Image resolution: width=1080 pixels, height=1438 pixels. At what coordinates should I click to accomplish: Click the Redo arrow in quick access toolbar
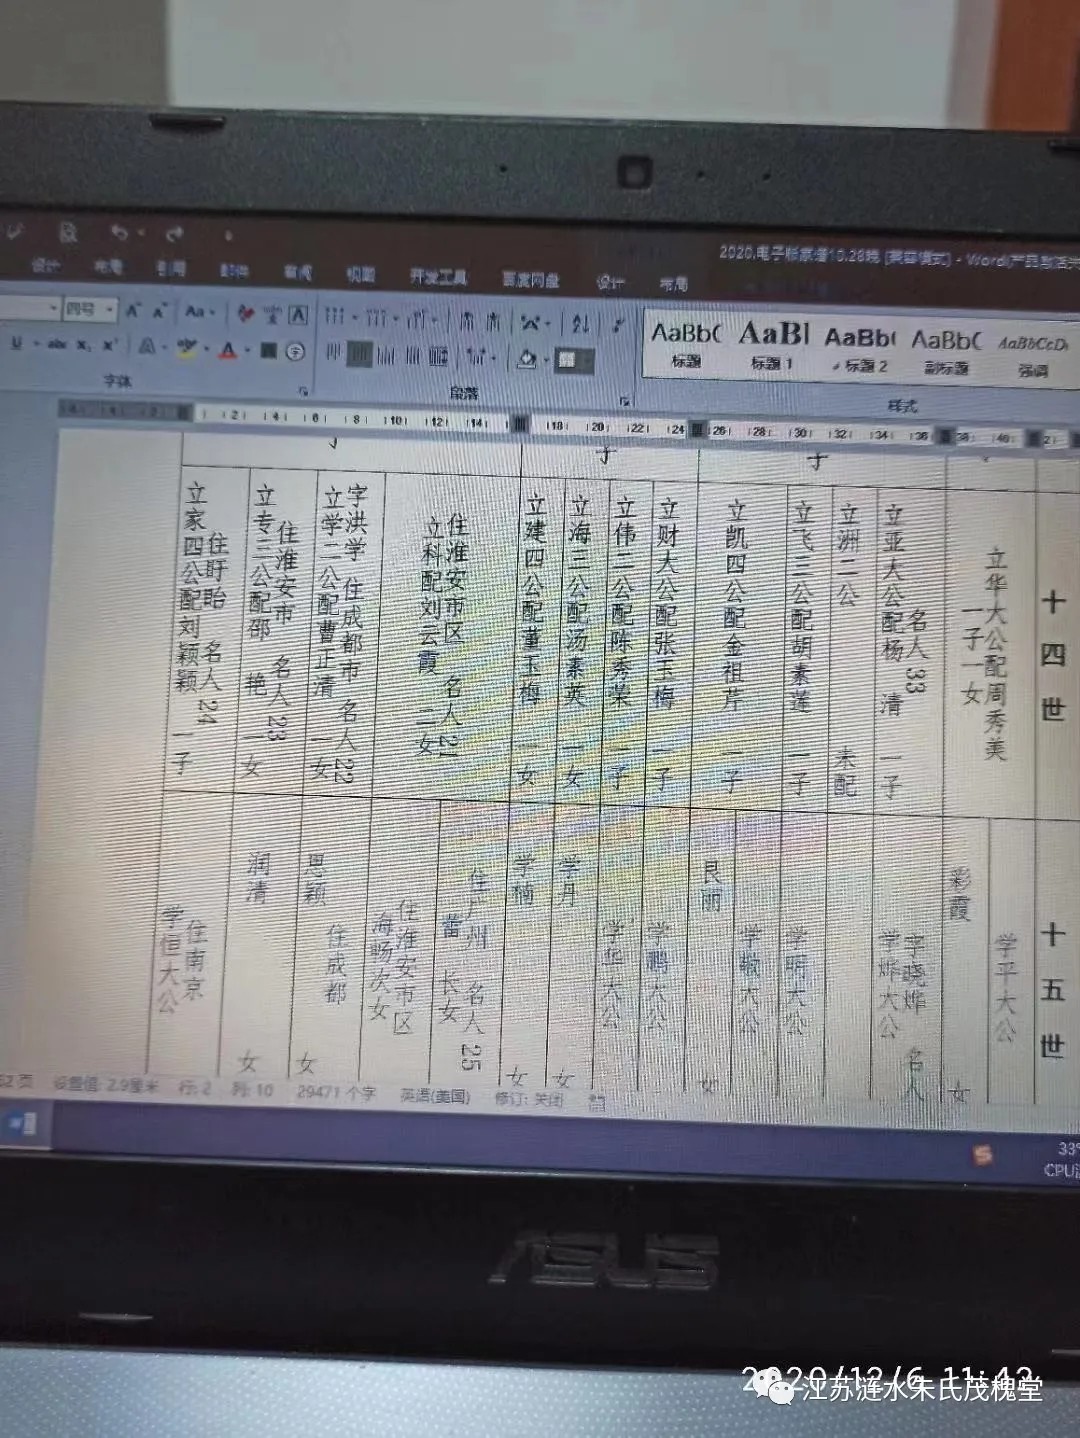[x=174, y=234]
